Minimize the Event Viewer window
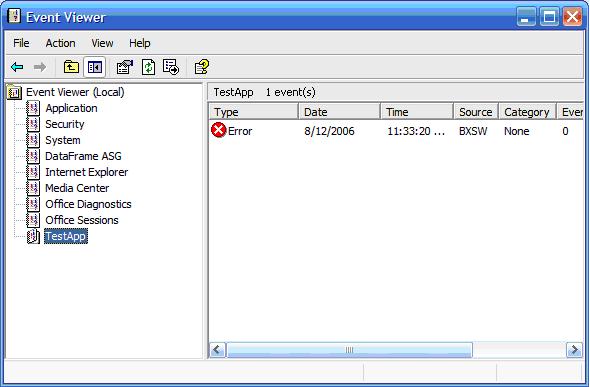Screen dimensions: 590x387 click(x=526, y=17)
